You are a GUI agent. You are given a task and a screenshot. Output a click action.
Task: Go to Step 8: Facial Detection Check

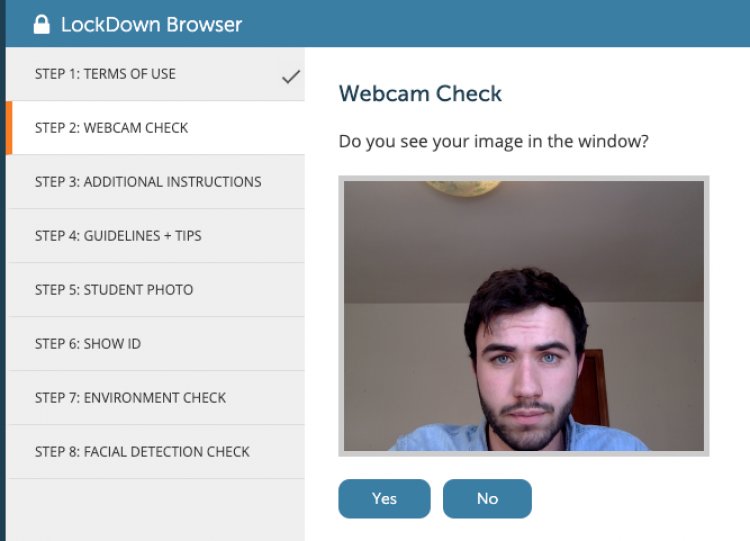coord(142,452)
